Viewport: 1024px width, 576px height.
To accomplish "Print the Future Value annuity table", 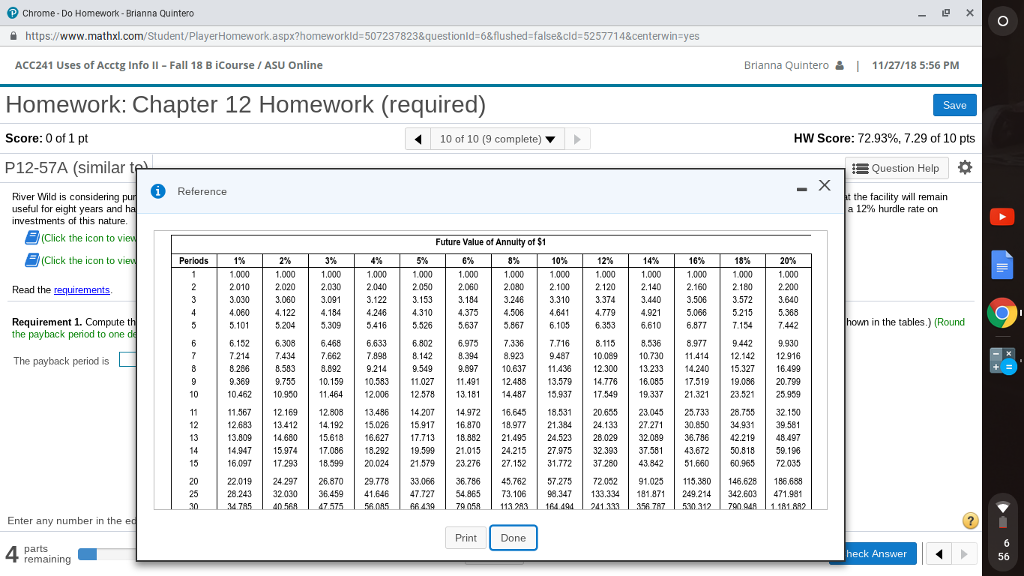I will coord(465,537).
